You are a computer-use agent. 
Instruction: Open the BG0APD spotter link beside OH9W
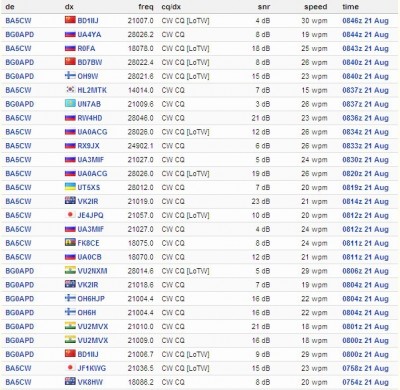[20, 76]
